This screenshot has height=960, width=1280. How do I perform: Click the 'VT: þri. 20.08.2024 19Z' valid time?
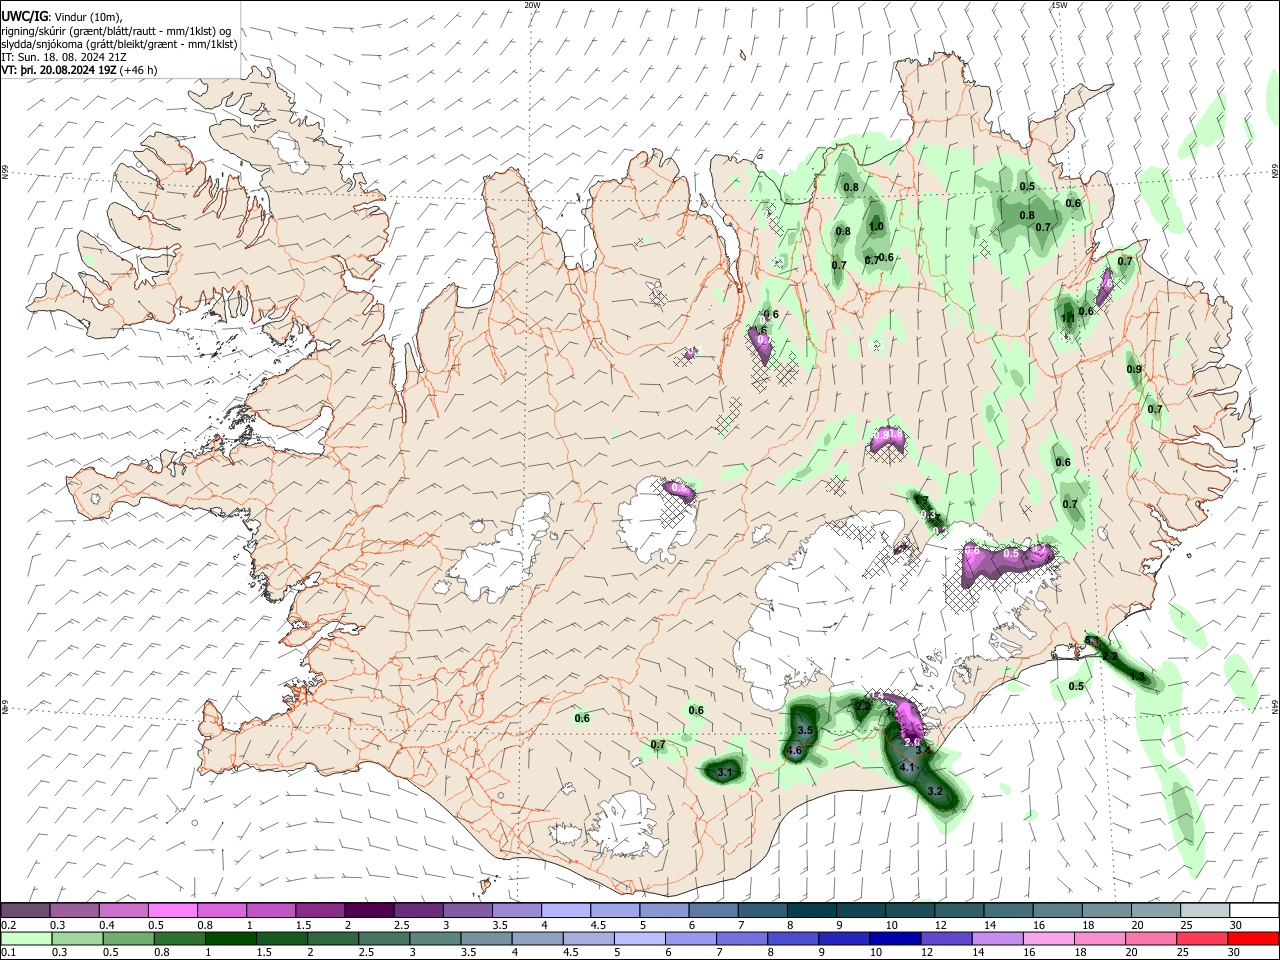click(x=59, y=70)
